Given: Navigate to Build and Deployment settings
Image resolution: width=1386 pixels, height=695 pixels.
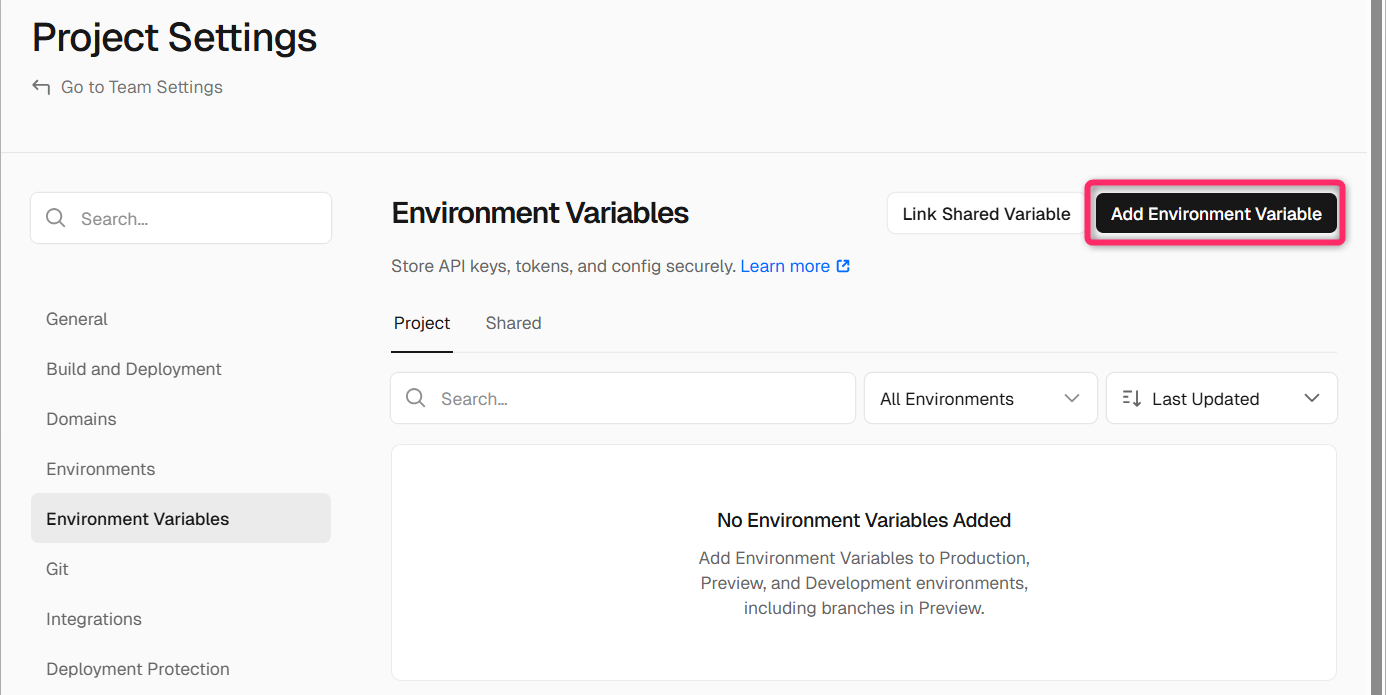Looking at the screenshot, I should [134, 369].
